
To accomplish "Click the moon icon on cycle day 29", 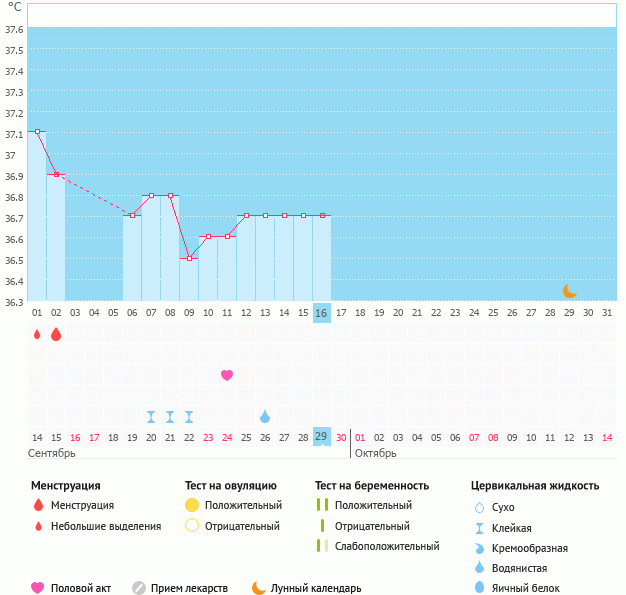I will tap(569, 291).
